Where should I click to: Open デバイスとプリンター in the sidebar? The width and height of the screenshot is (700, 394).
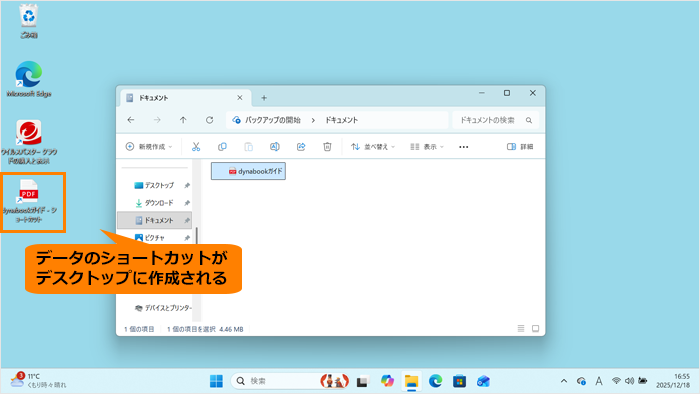[x=163, y=308]
